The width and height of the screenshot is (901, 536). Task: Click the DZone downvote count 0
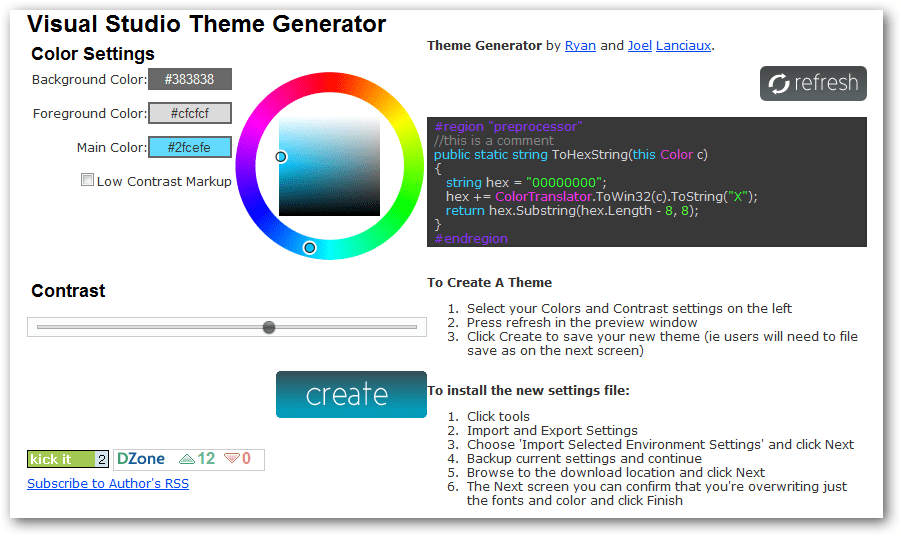[x=246, y=458]
